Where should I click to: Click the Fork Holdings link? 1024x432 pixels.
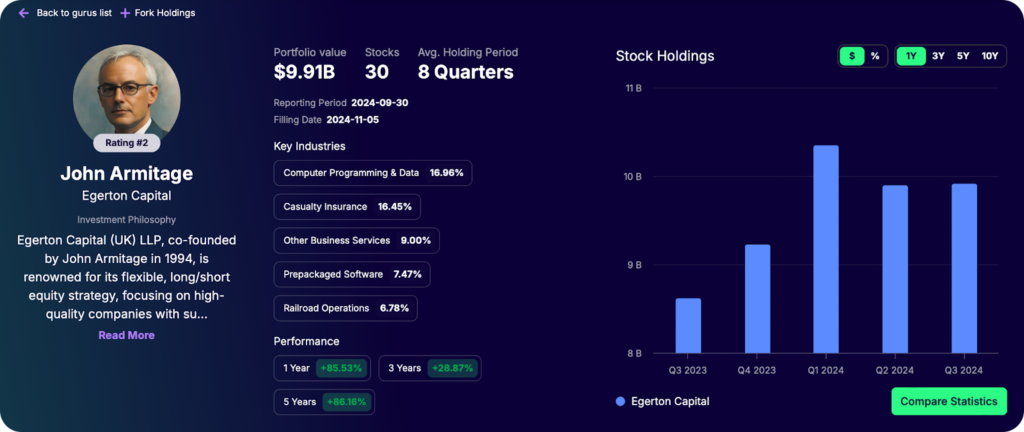(x=165, y=13)
